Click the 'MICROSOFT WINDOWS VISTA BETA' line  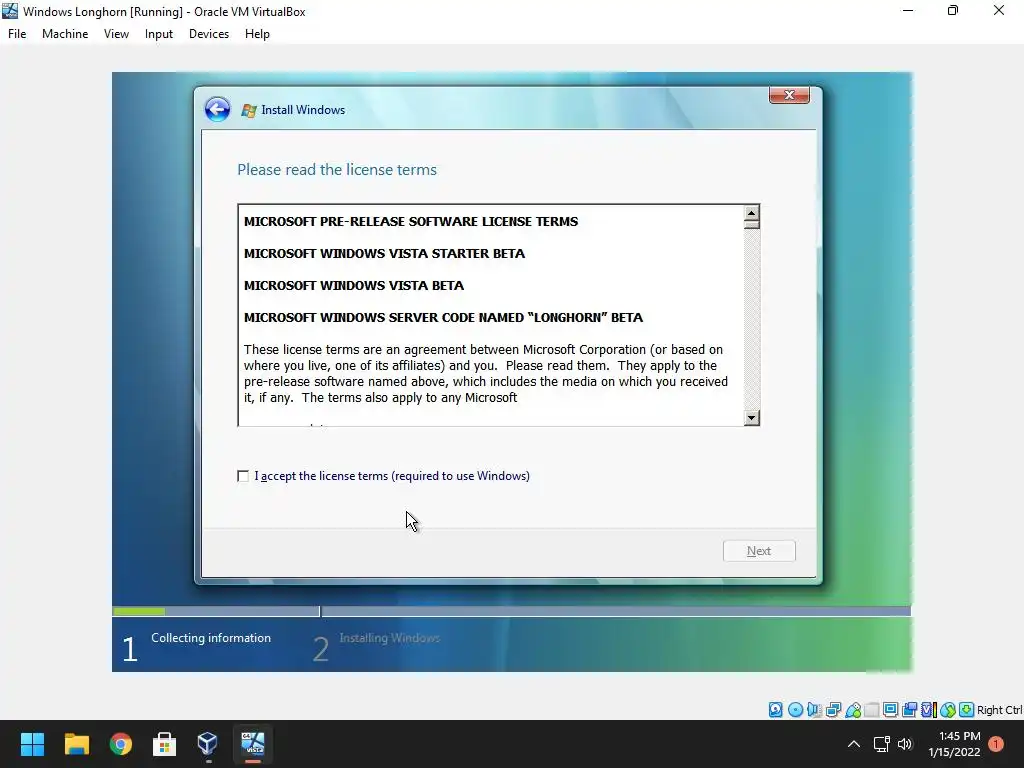354,285
